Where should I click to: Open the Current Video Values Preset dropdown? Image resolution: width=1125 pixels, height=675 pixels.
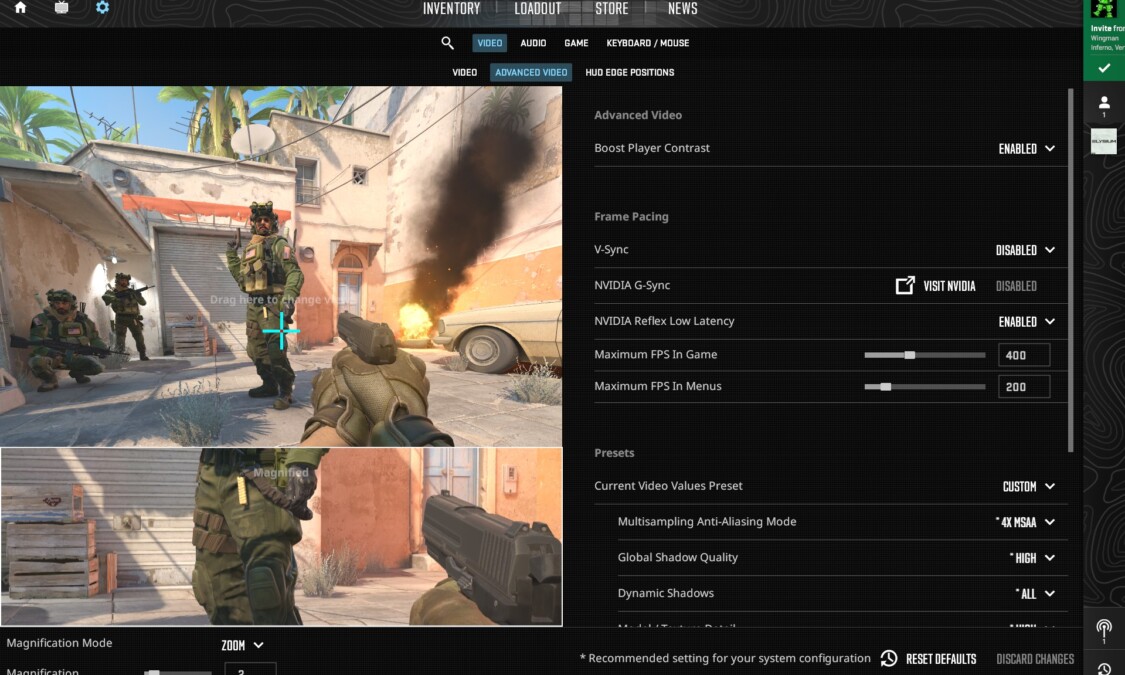(x=1029, y=486)
